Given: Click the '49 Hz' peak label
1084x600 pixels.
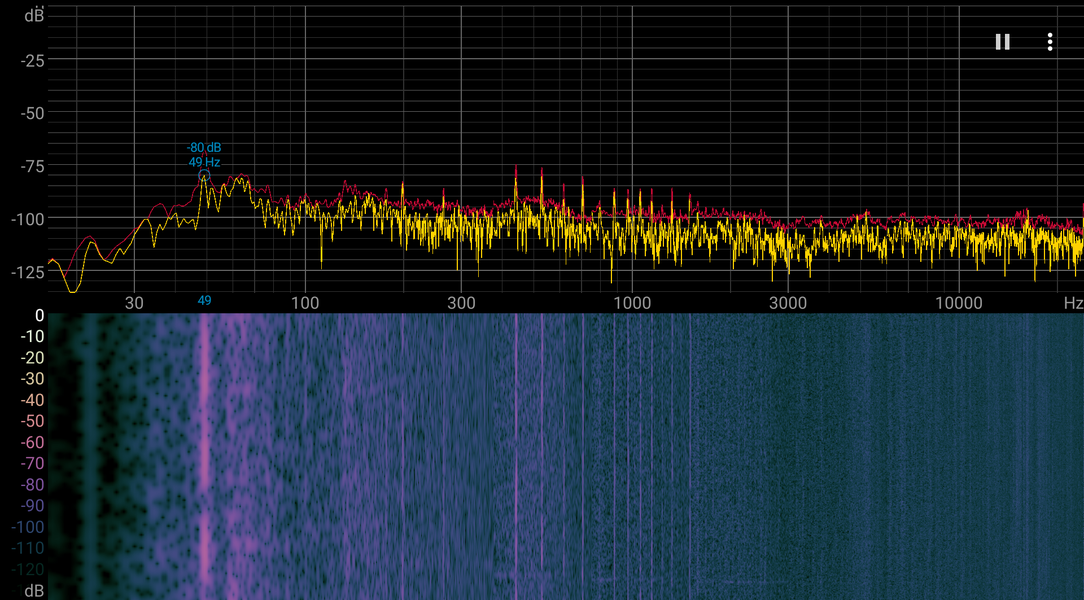Looking at the screenshot, I should [x=205, y=162].
